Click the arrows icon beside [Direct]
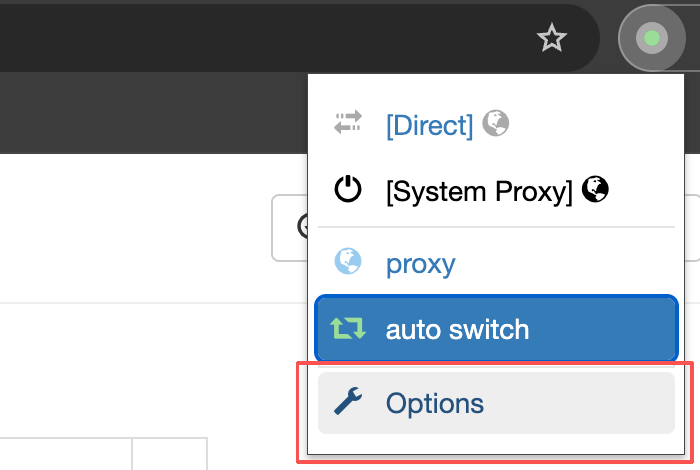Screen dimensions: 700x470 pos(348,123)
